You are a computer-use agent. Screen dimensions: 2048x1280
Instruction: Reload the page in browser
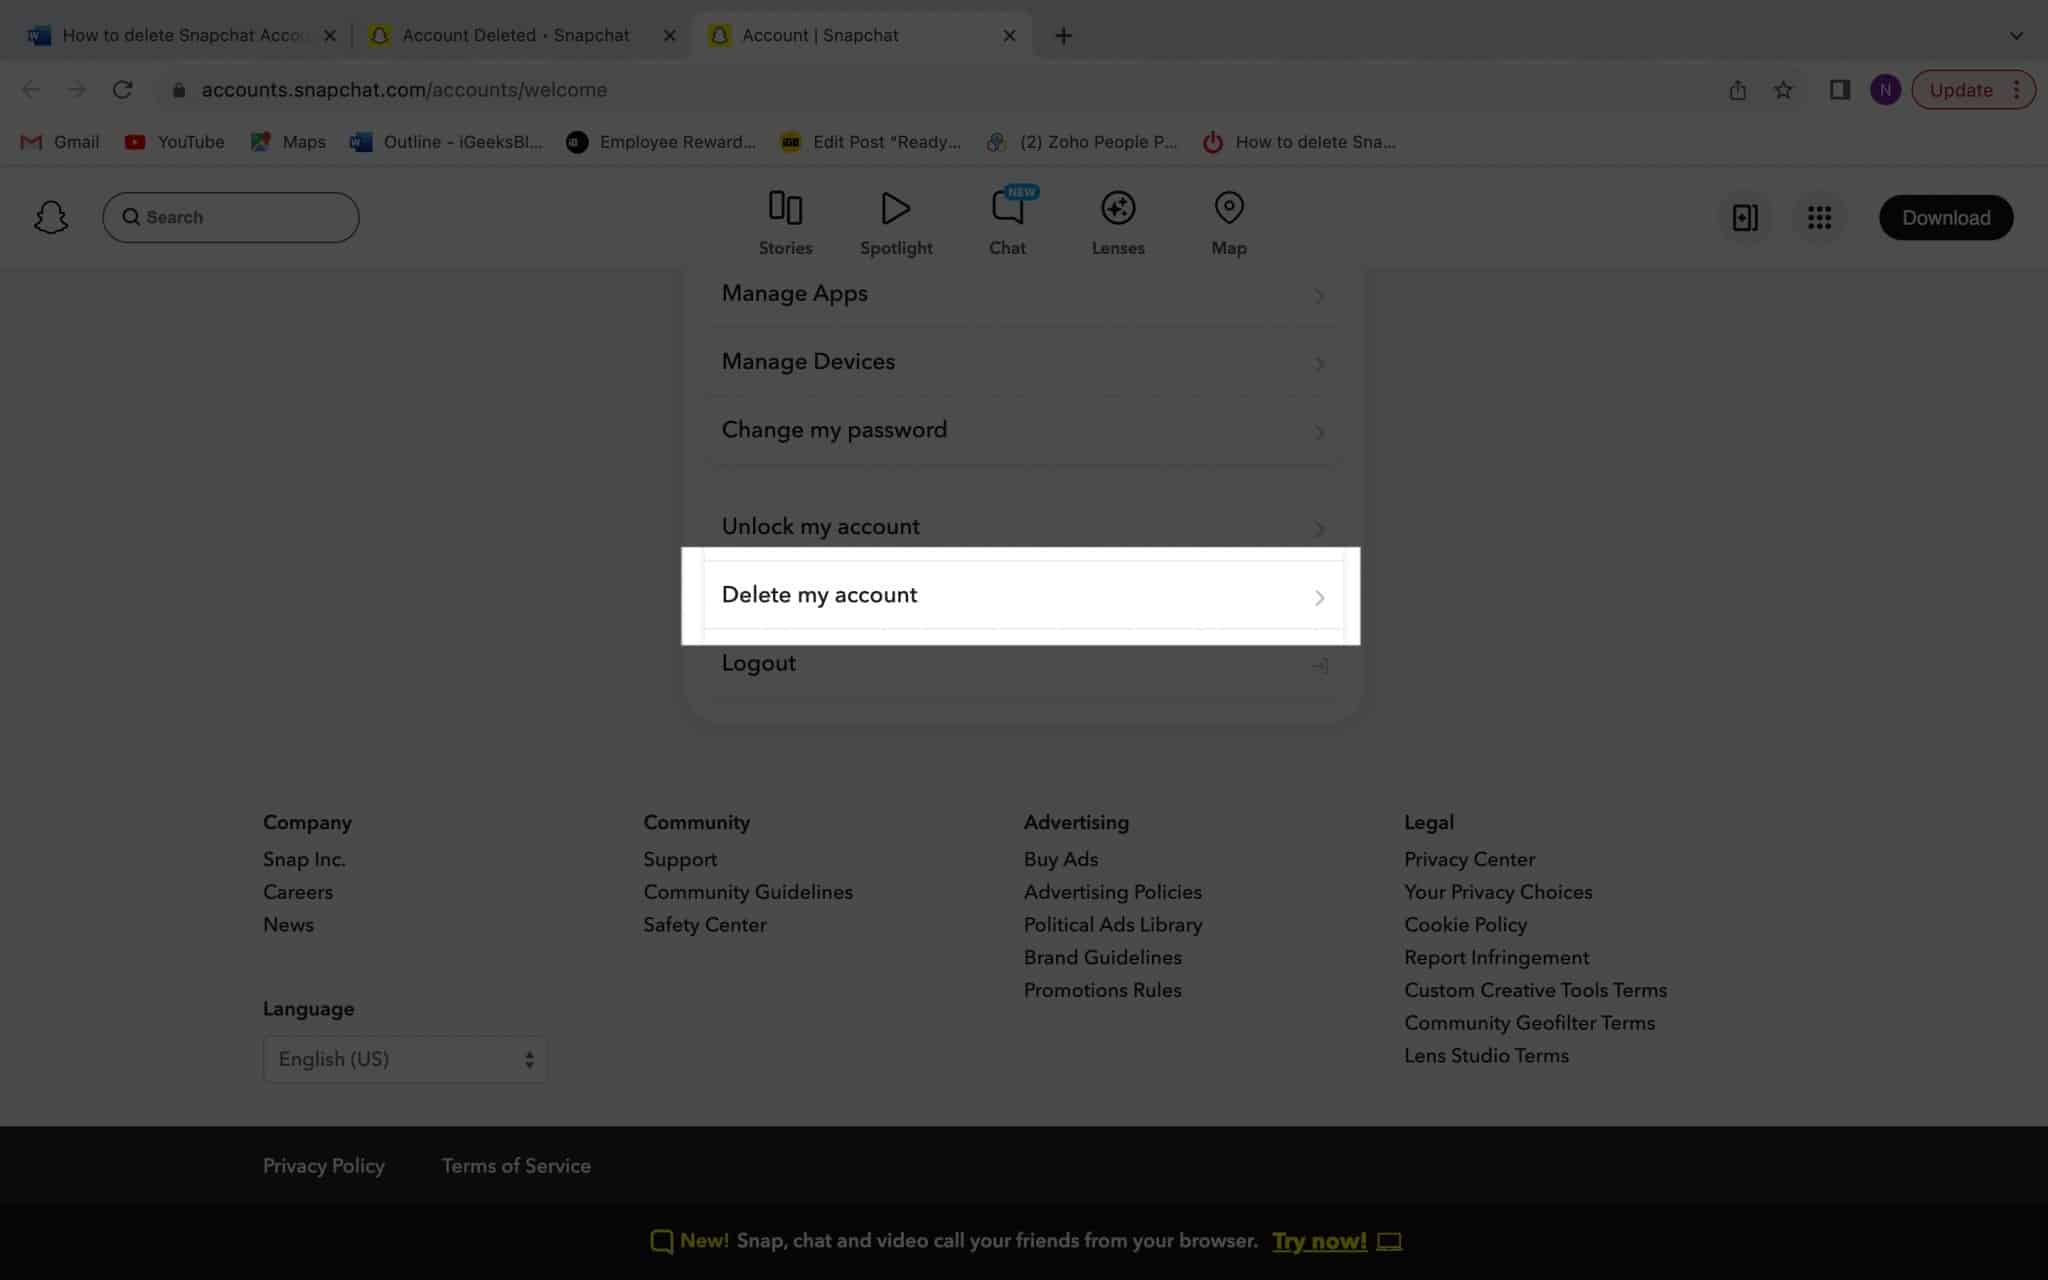(122, 90)
